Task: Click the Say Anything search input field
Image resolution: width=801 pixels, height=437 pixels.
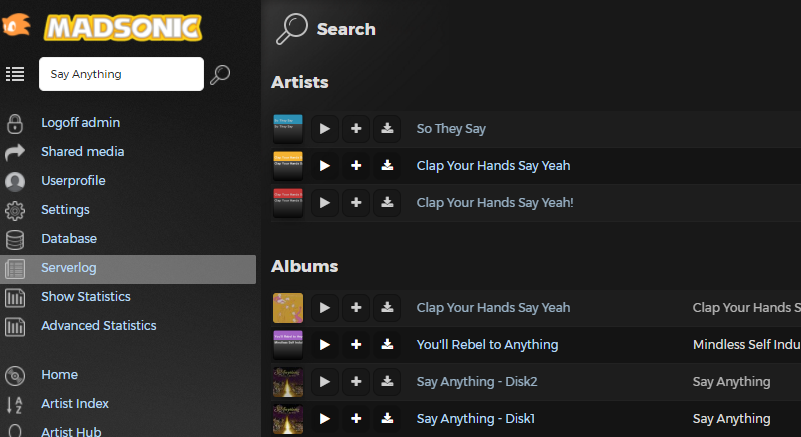Action: [x=120, y=74]
